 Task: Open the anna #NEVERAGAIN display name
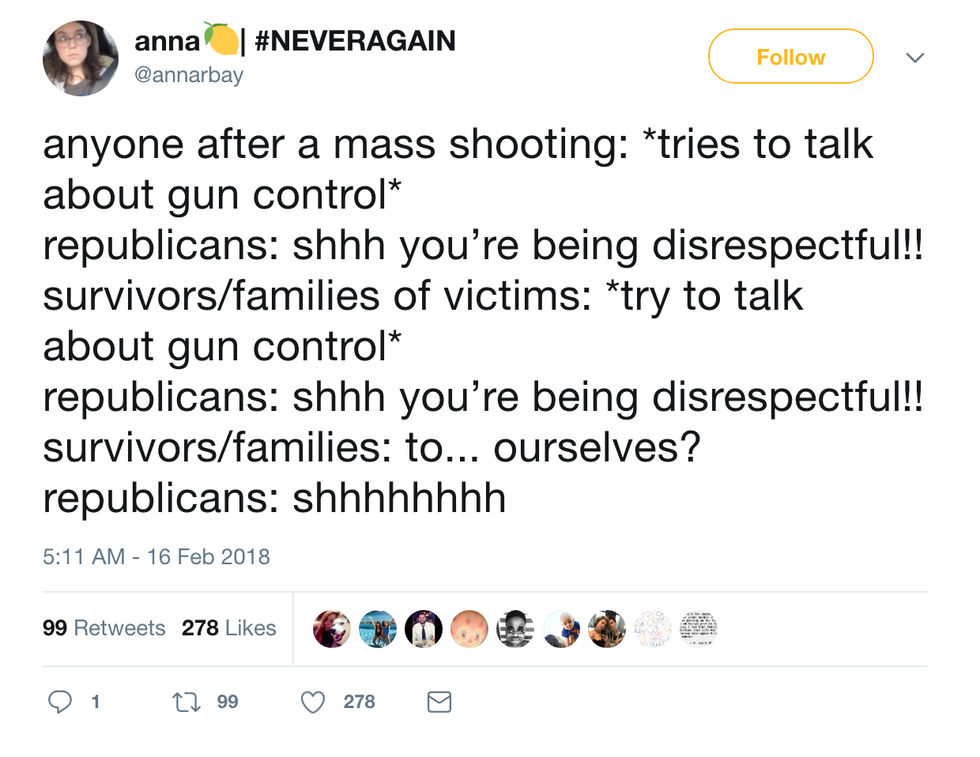click(295, 41)
